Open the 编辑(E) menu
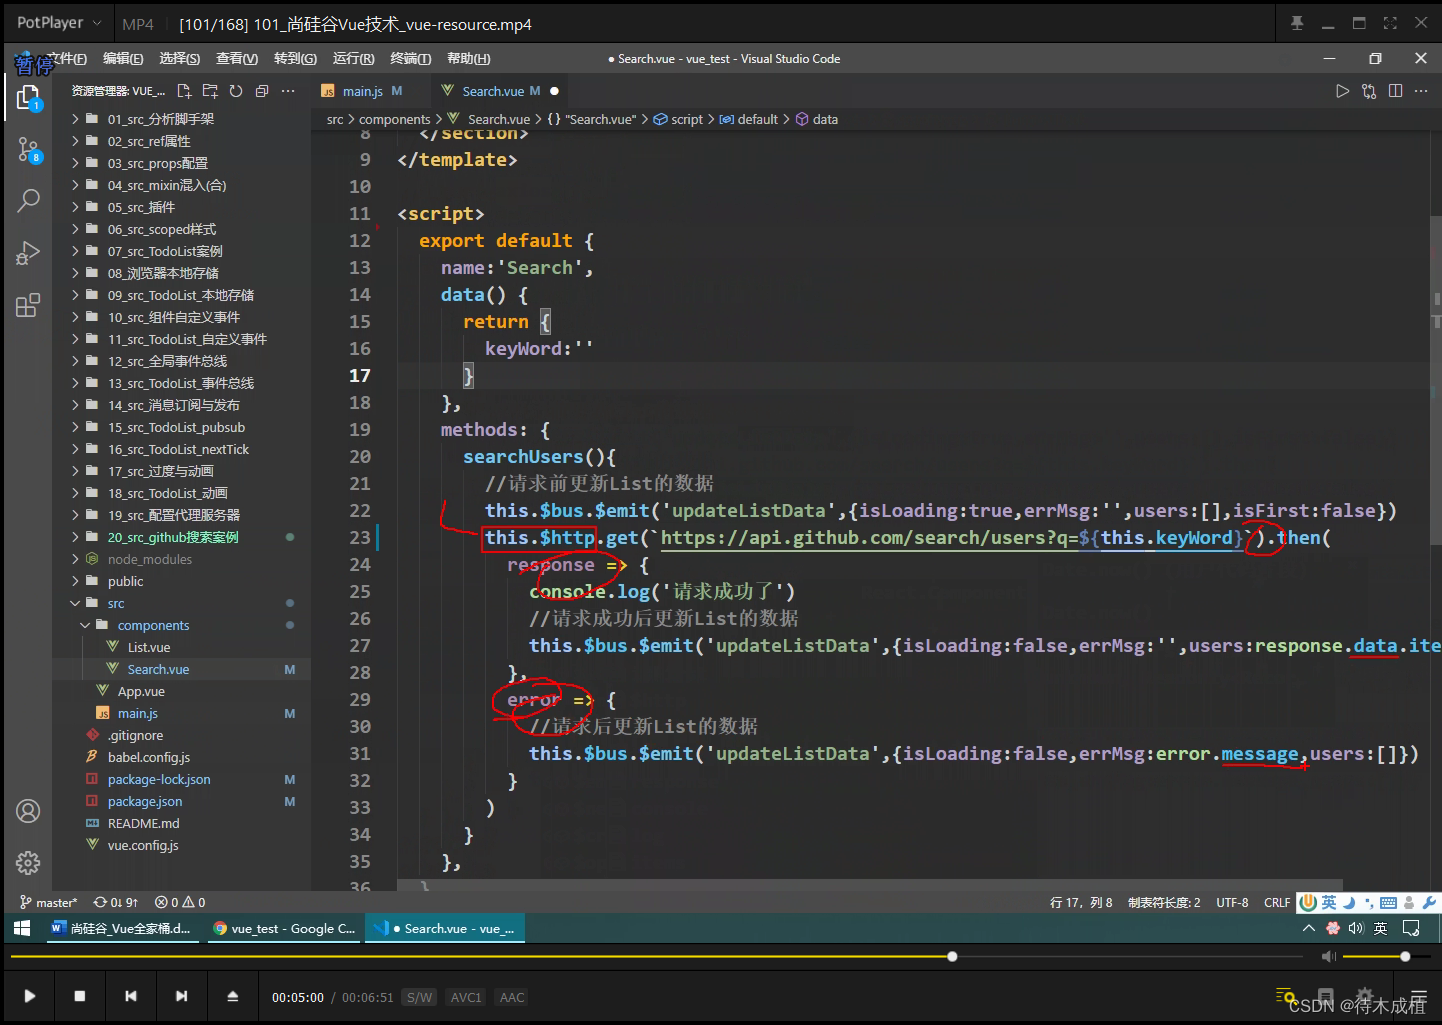 pos(123,59)
